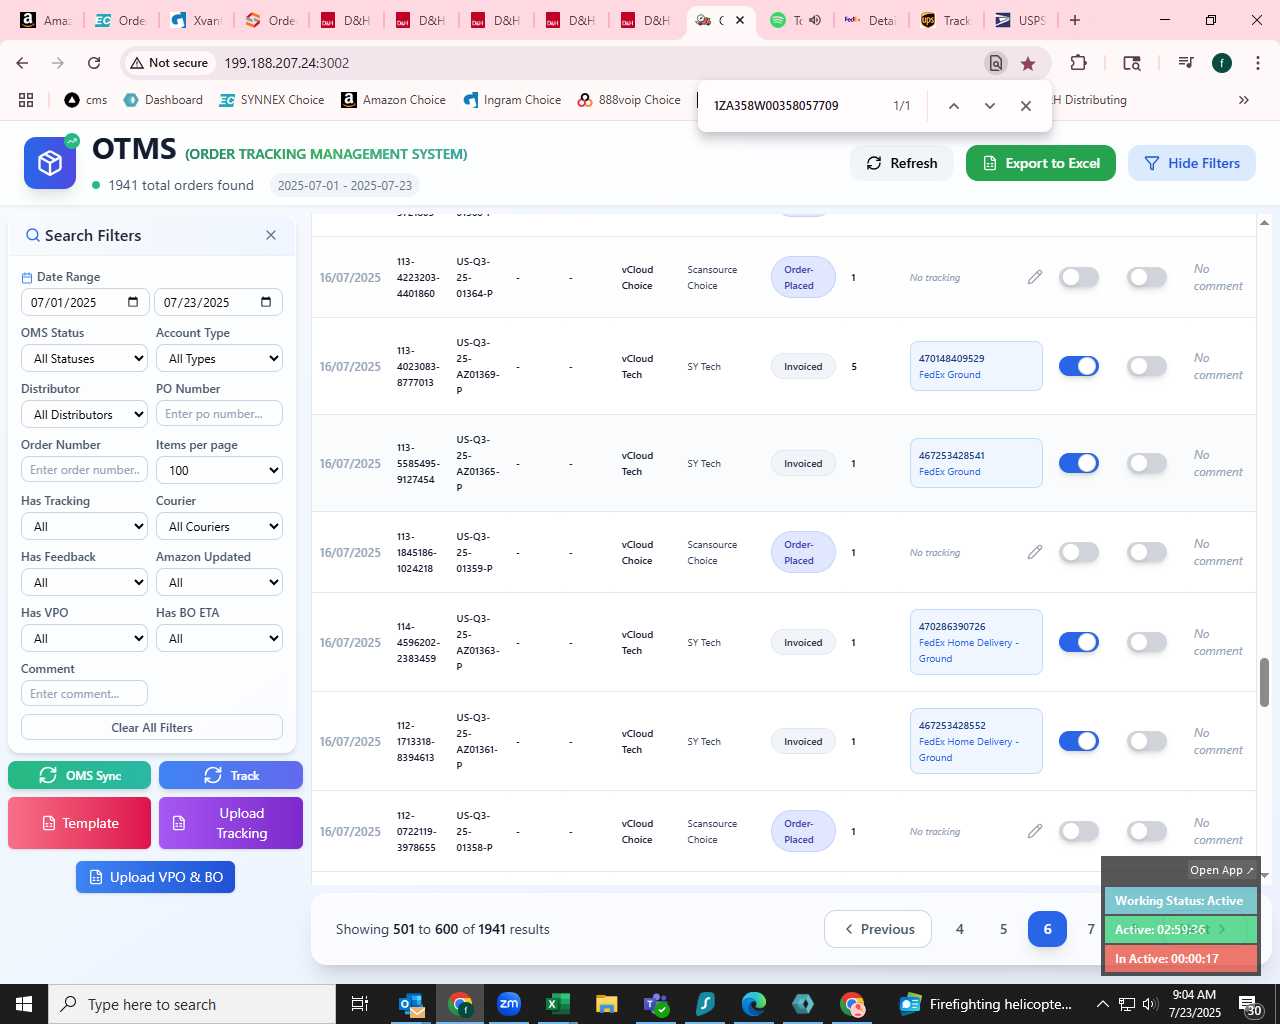1280x1024 pixels.
Task: Open the Ingram Choice bookmark
Action: pos(512,100)
